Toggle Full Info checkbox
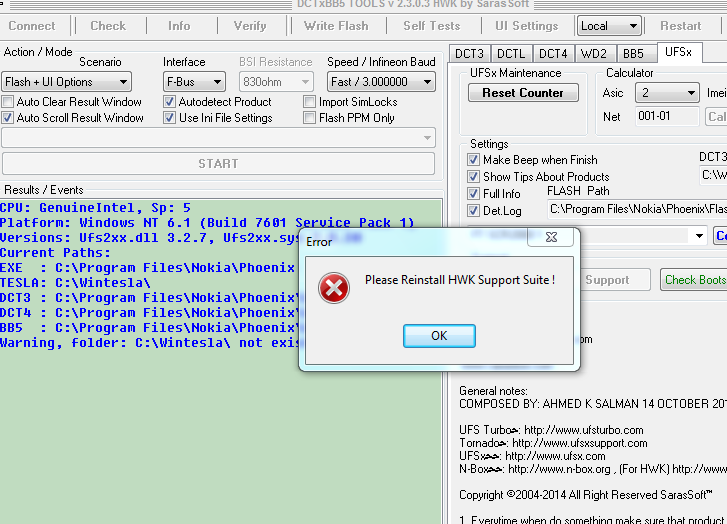 [473, 193]
